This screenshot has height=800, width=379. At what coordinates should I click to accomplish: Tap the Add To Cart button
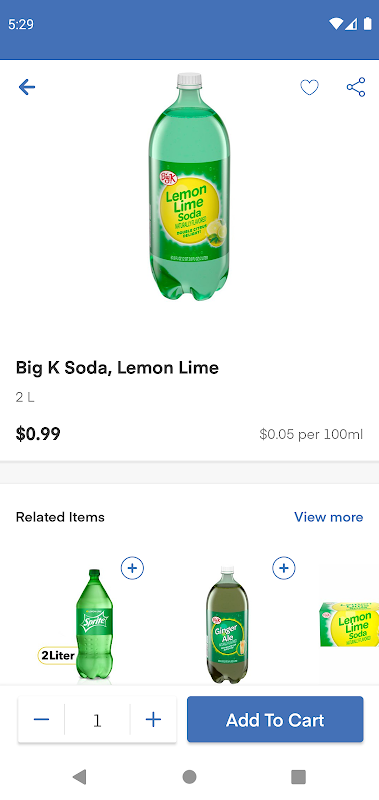pyautogui.click(x=275, y=719)
